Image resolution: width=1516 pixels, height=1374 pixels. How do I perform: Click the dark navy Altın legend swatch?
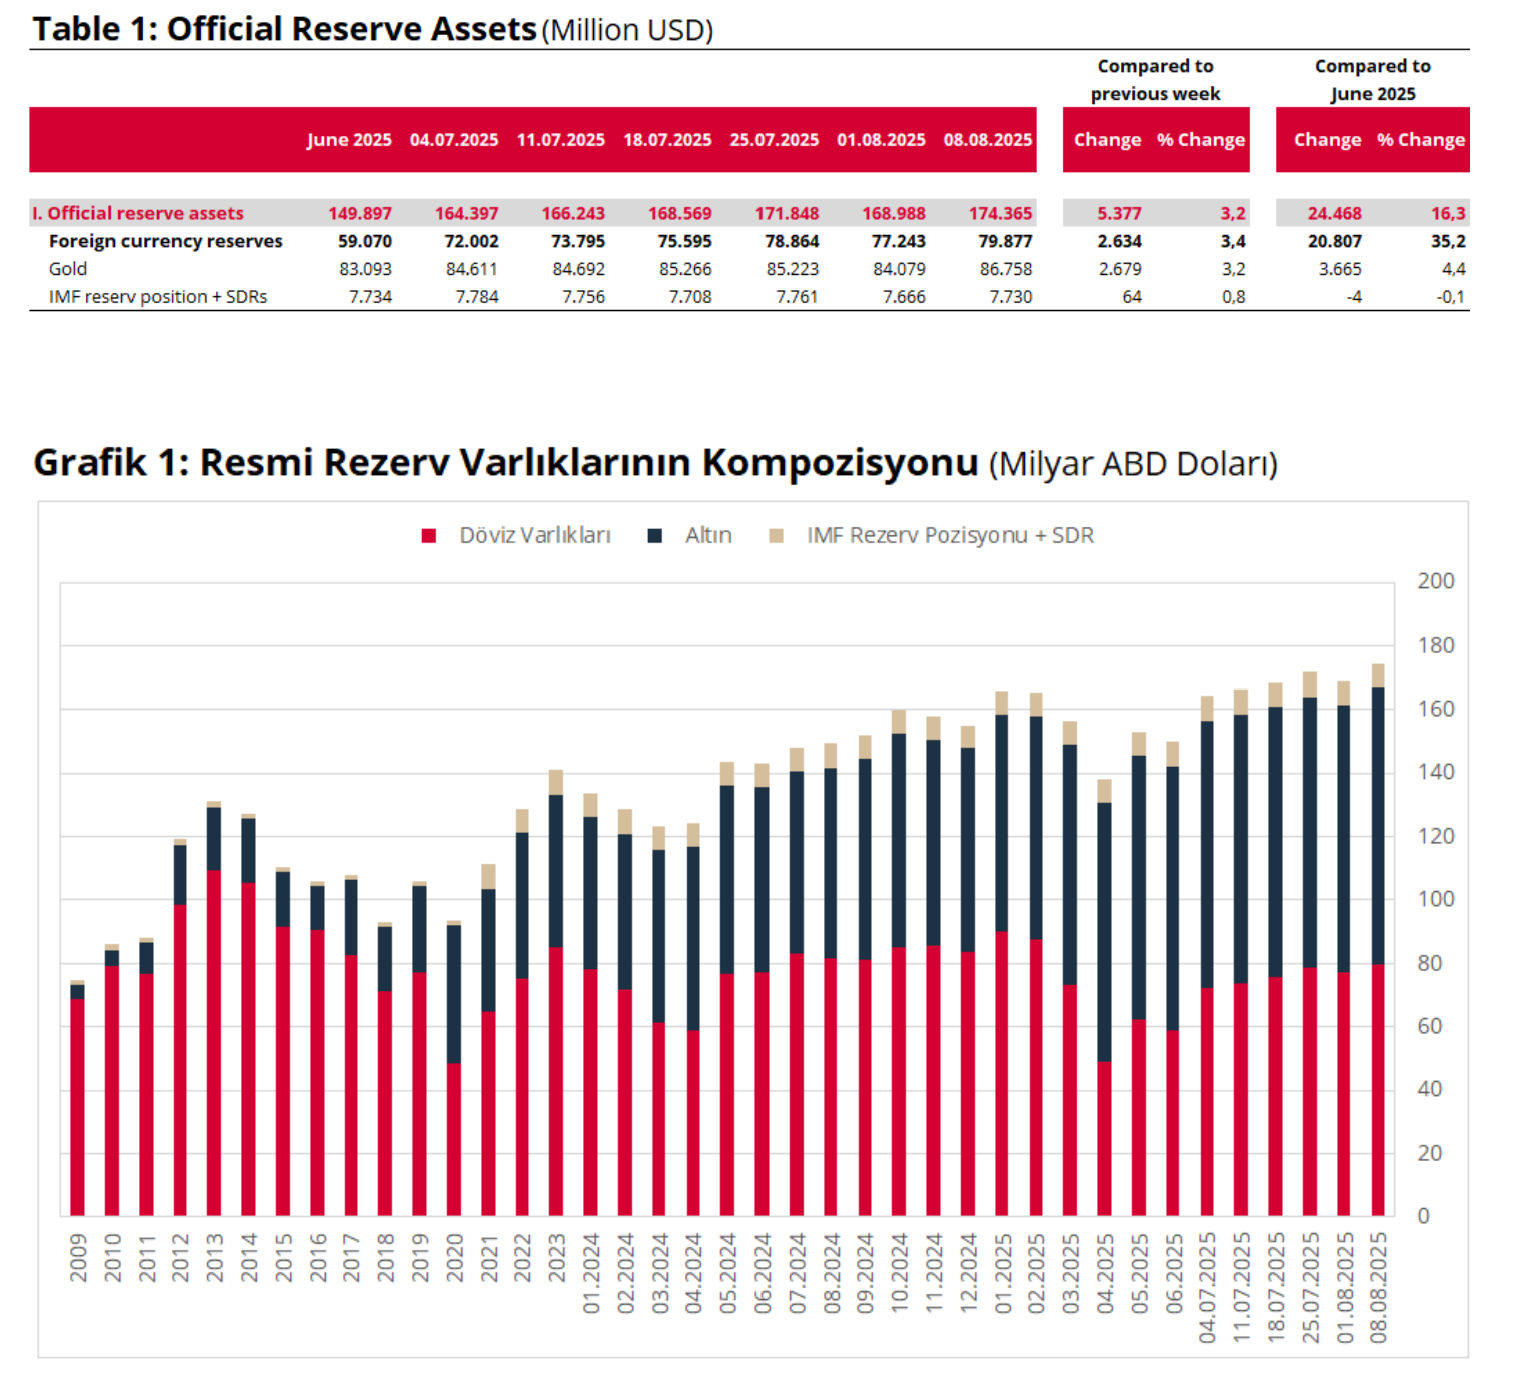655,536
